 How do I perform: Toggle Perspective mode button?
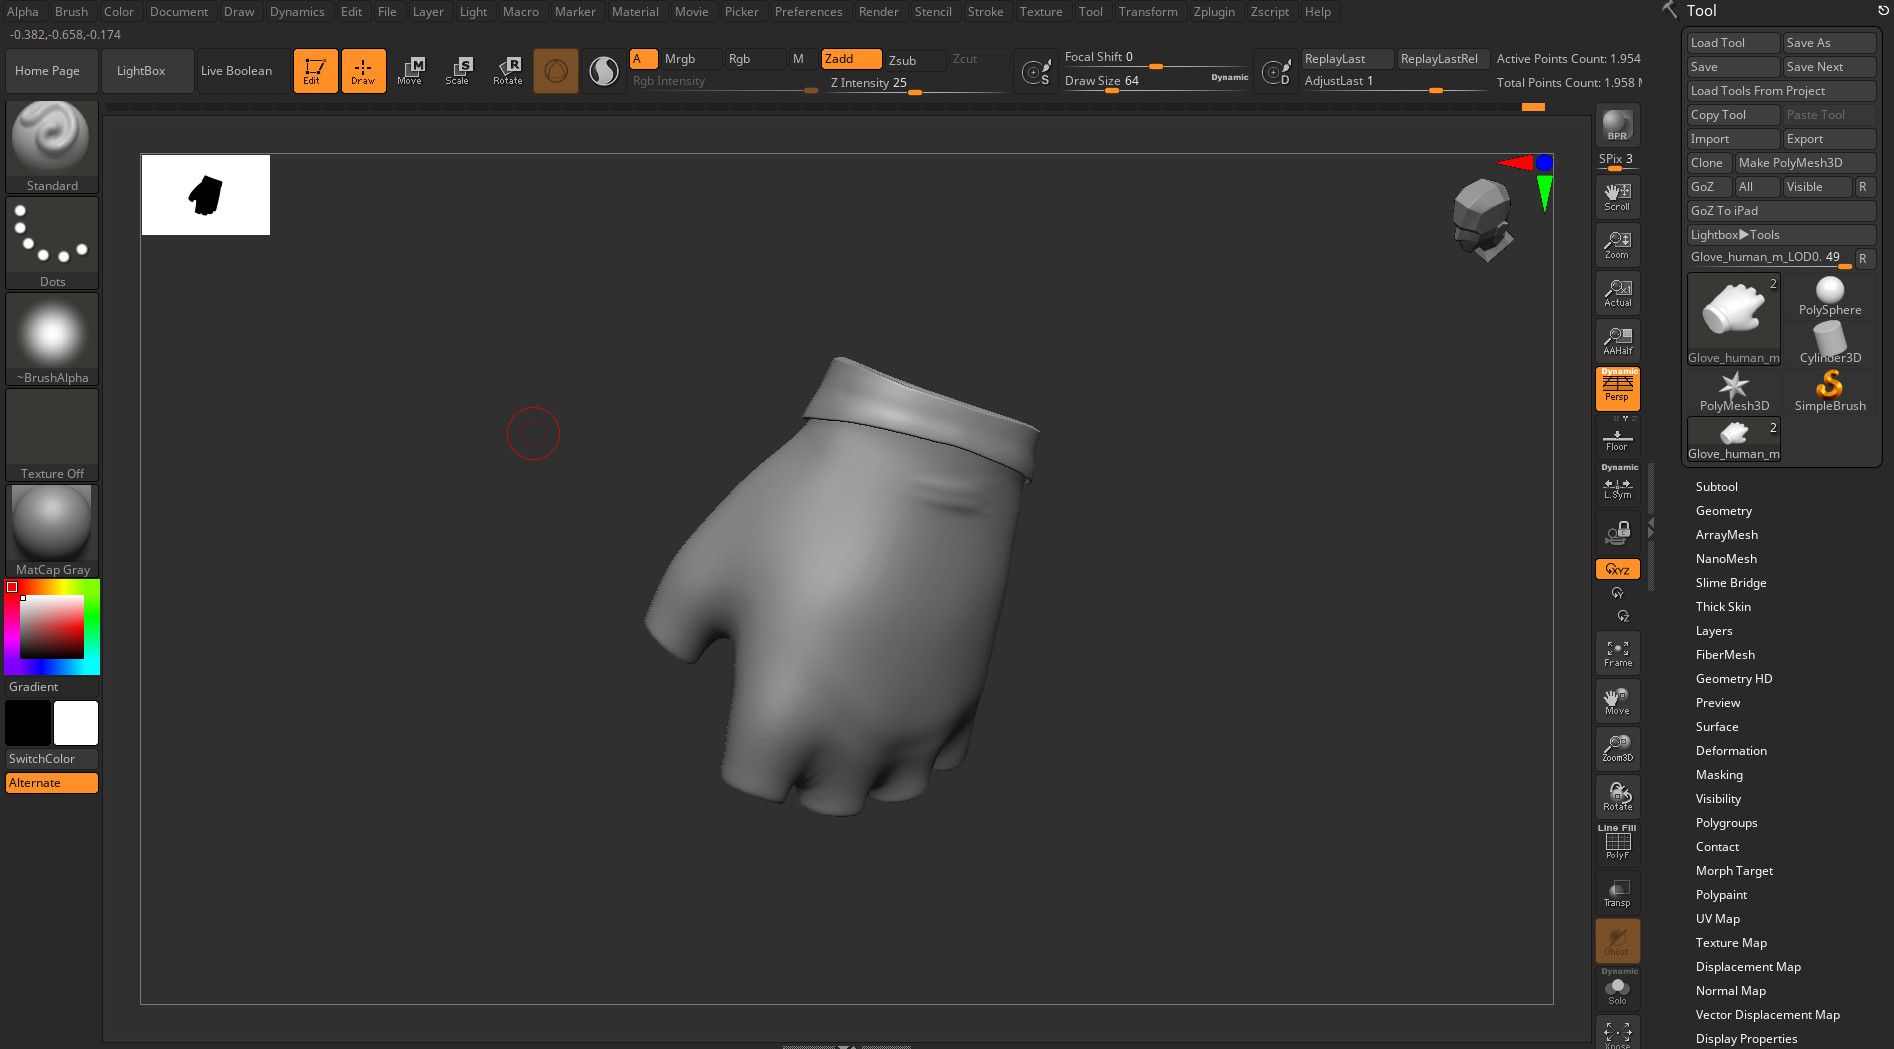pos(1617,388)
